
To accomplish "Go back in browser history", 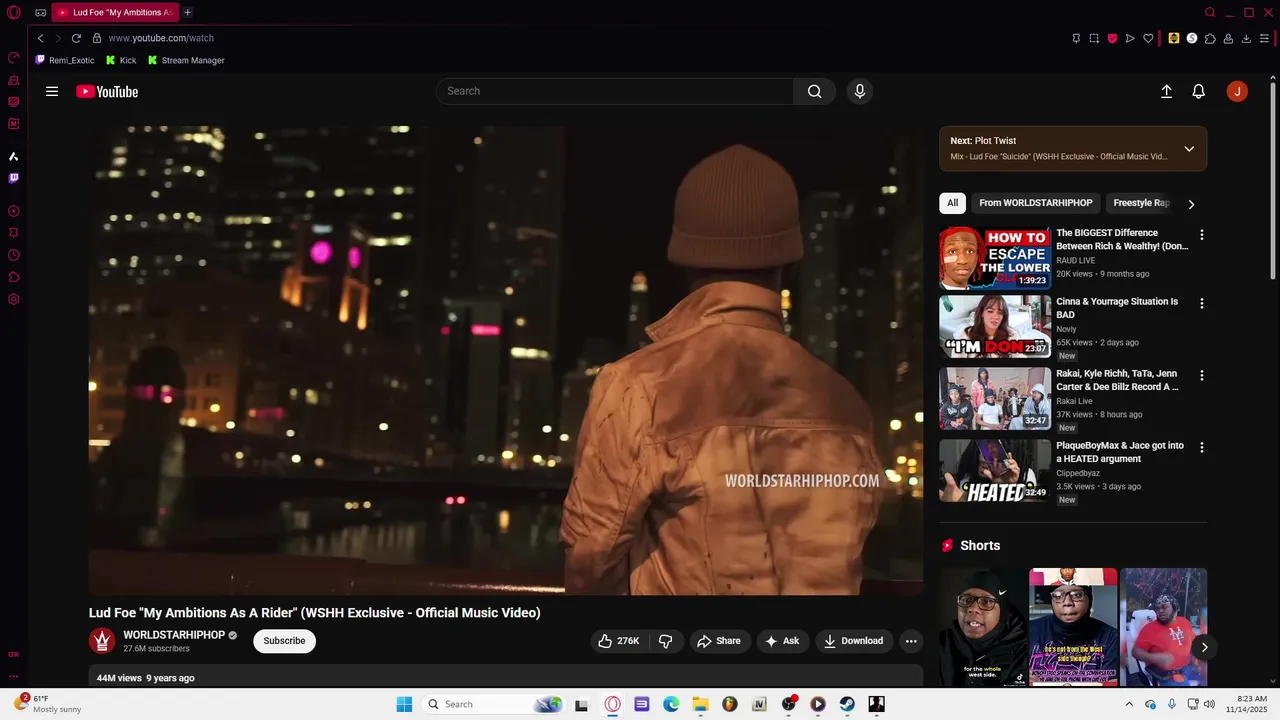I will pos(40,38).
